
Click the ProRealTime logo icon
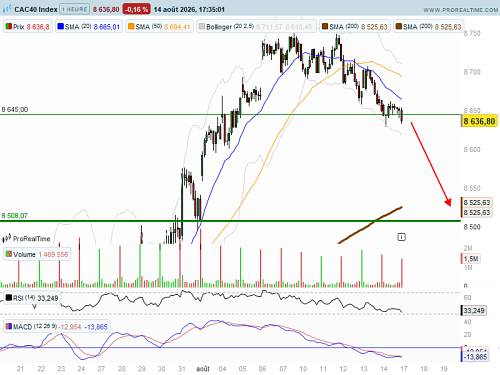click(7, 238)
